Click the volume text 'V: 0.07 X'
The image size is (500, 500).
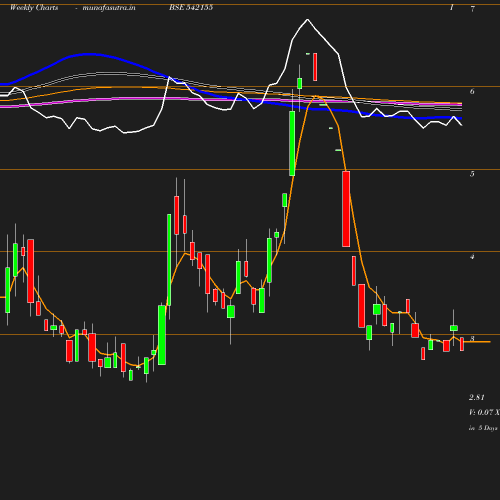[484, 412]
